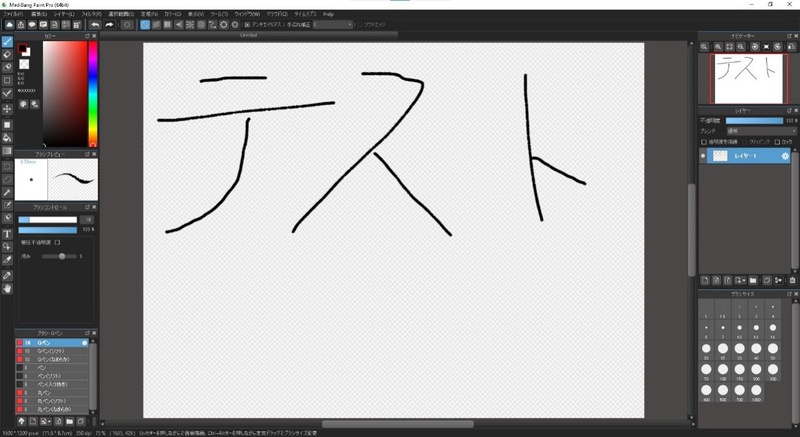Screen dimensions: 800x437
Task: Click the Redo arrow in the toolbar
Action: pyautogui.click(x=109, y=24)
